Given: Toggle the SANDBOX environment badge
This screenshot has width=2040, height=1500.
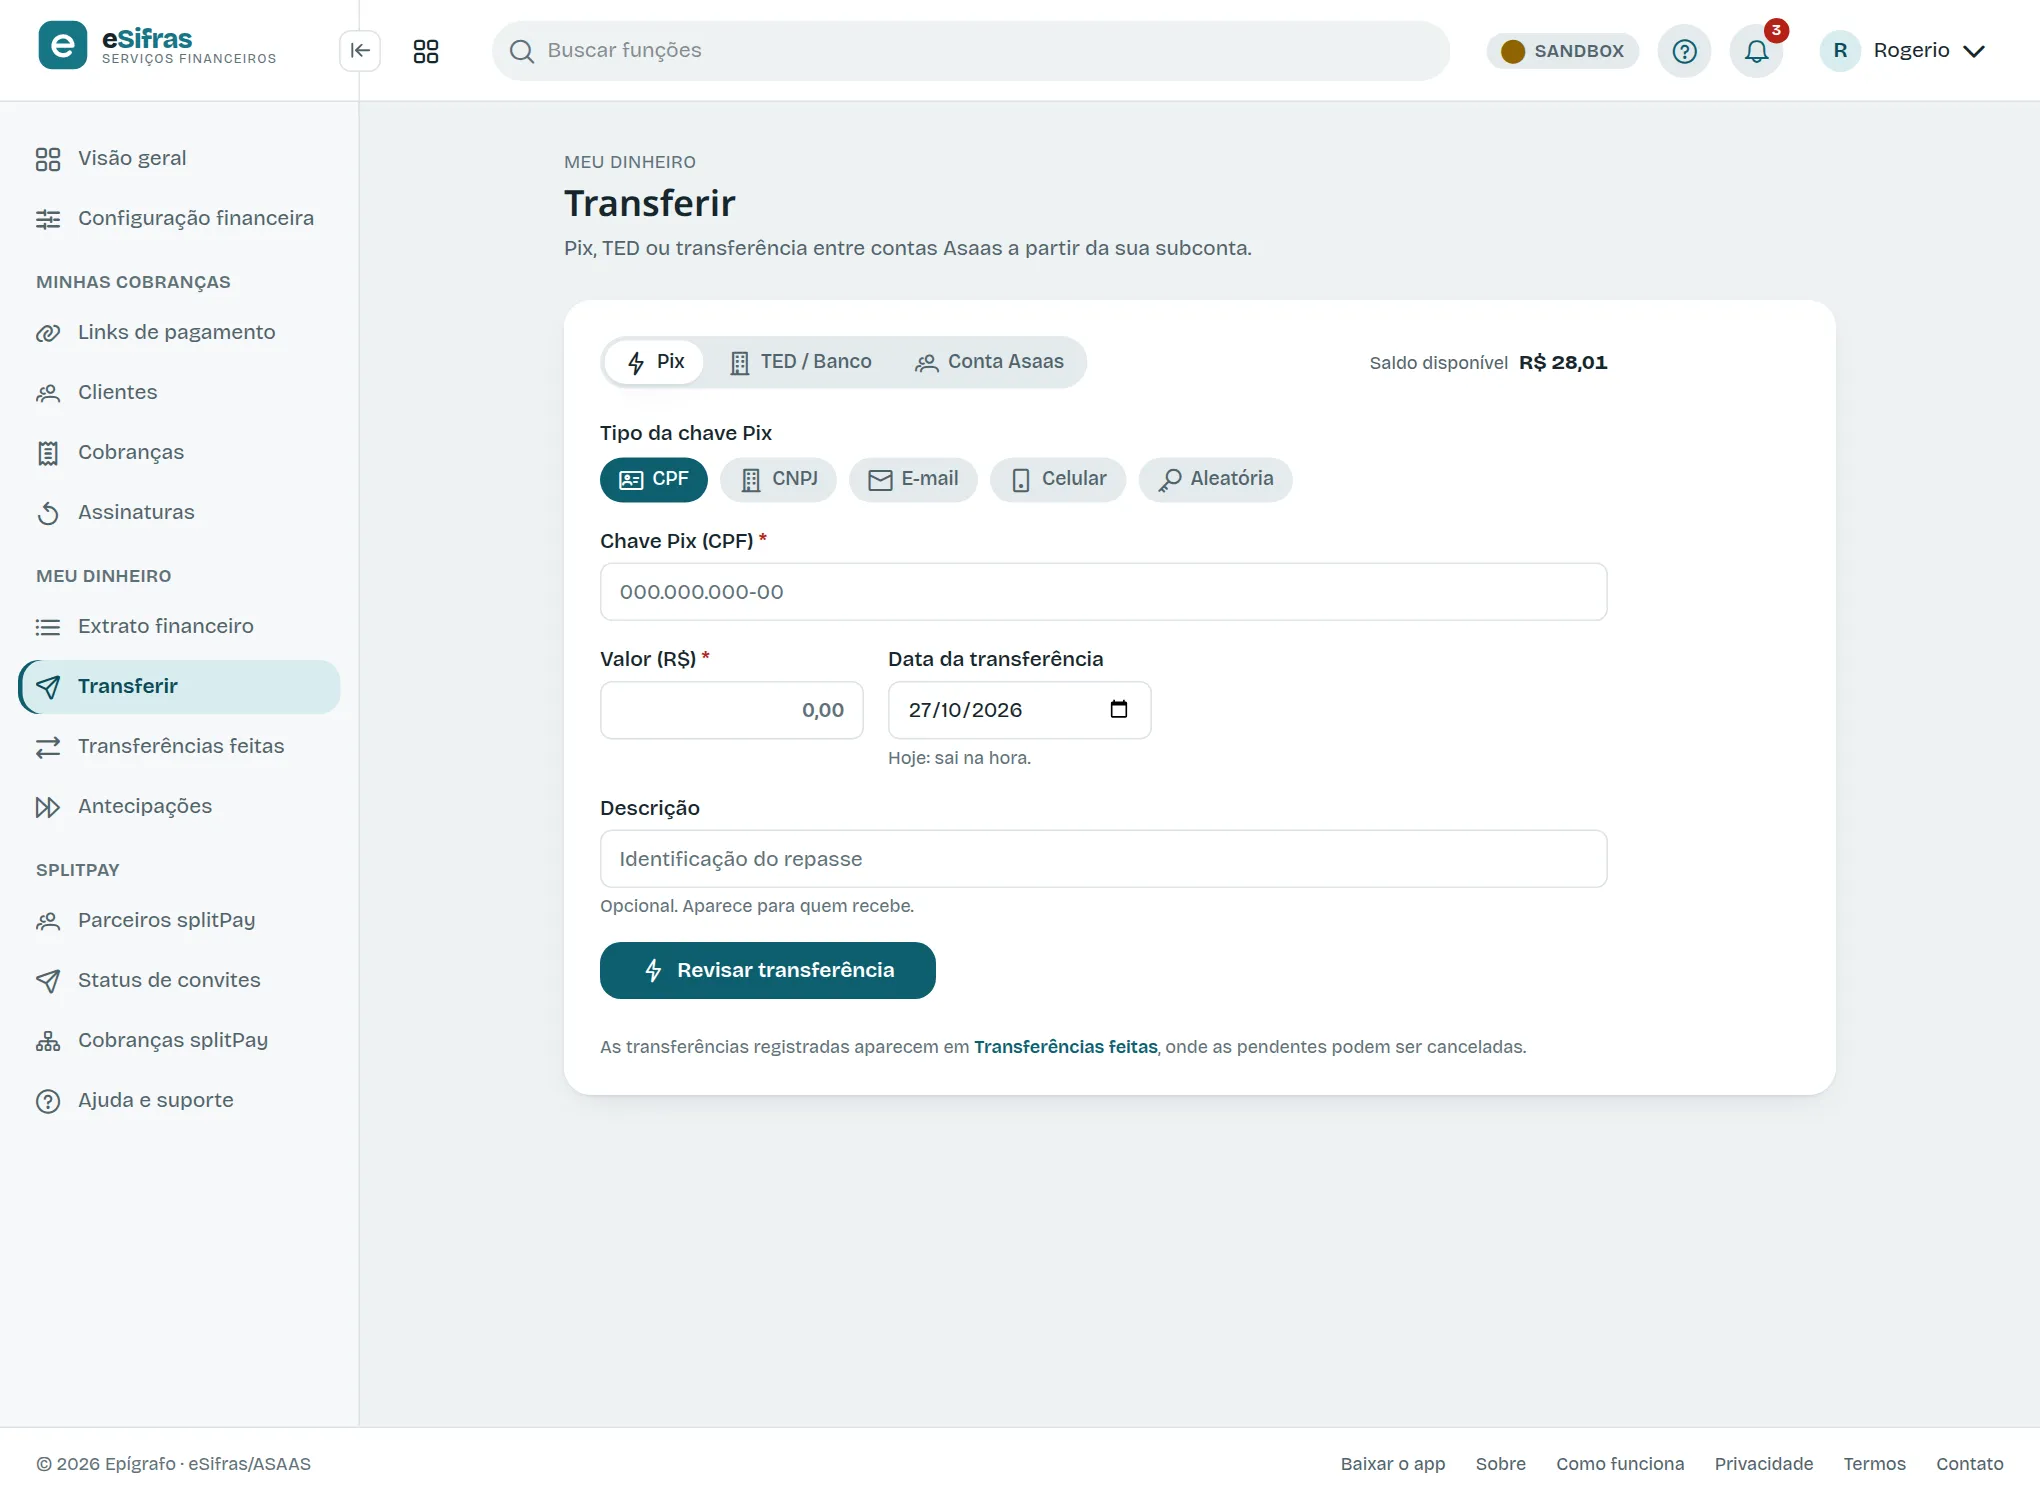Looking at the screenshot, I should [1562, 51].
